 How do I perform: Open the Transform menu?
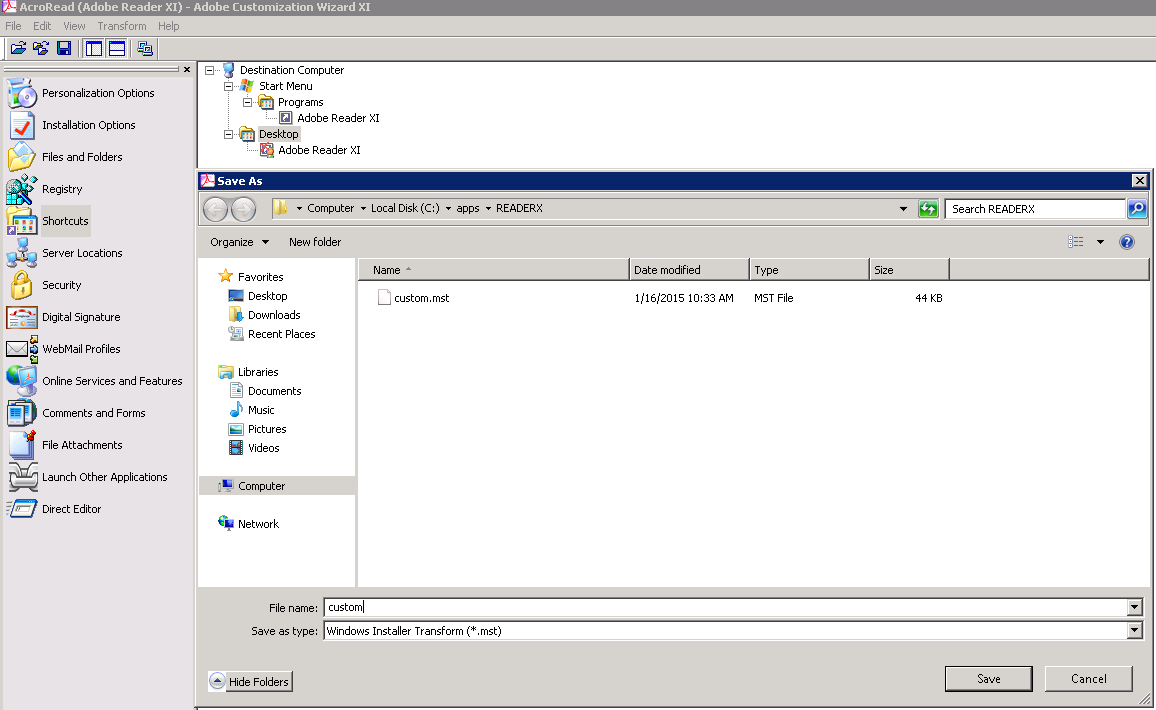(121, 26)
